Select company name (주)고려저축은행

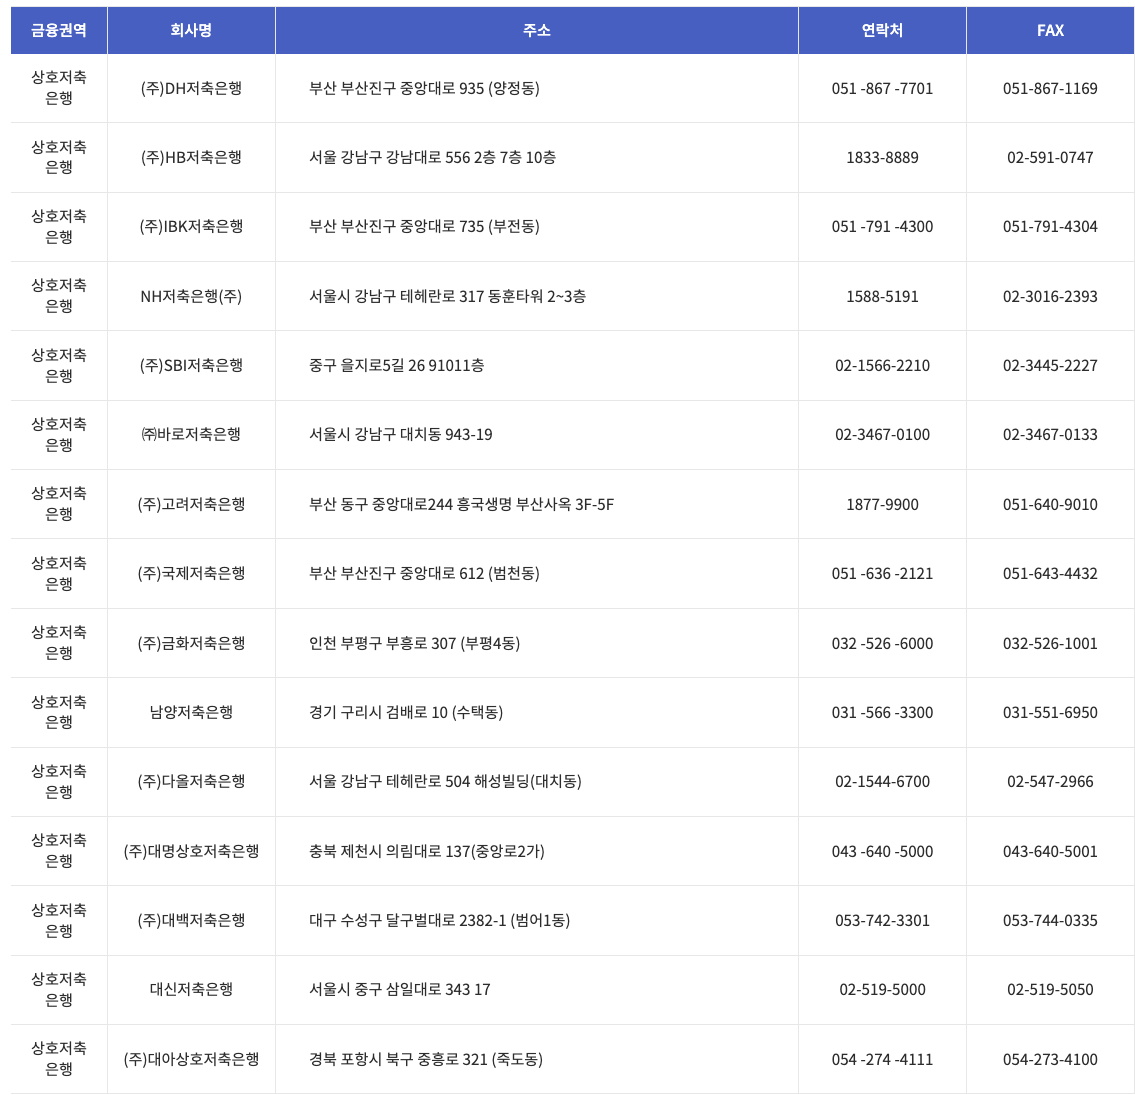191,504
